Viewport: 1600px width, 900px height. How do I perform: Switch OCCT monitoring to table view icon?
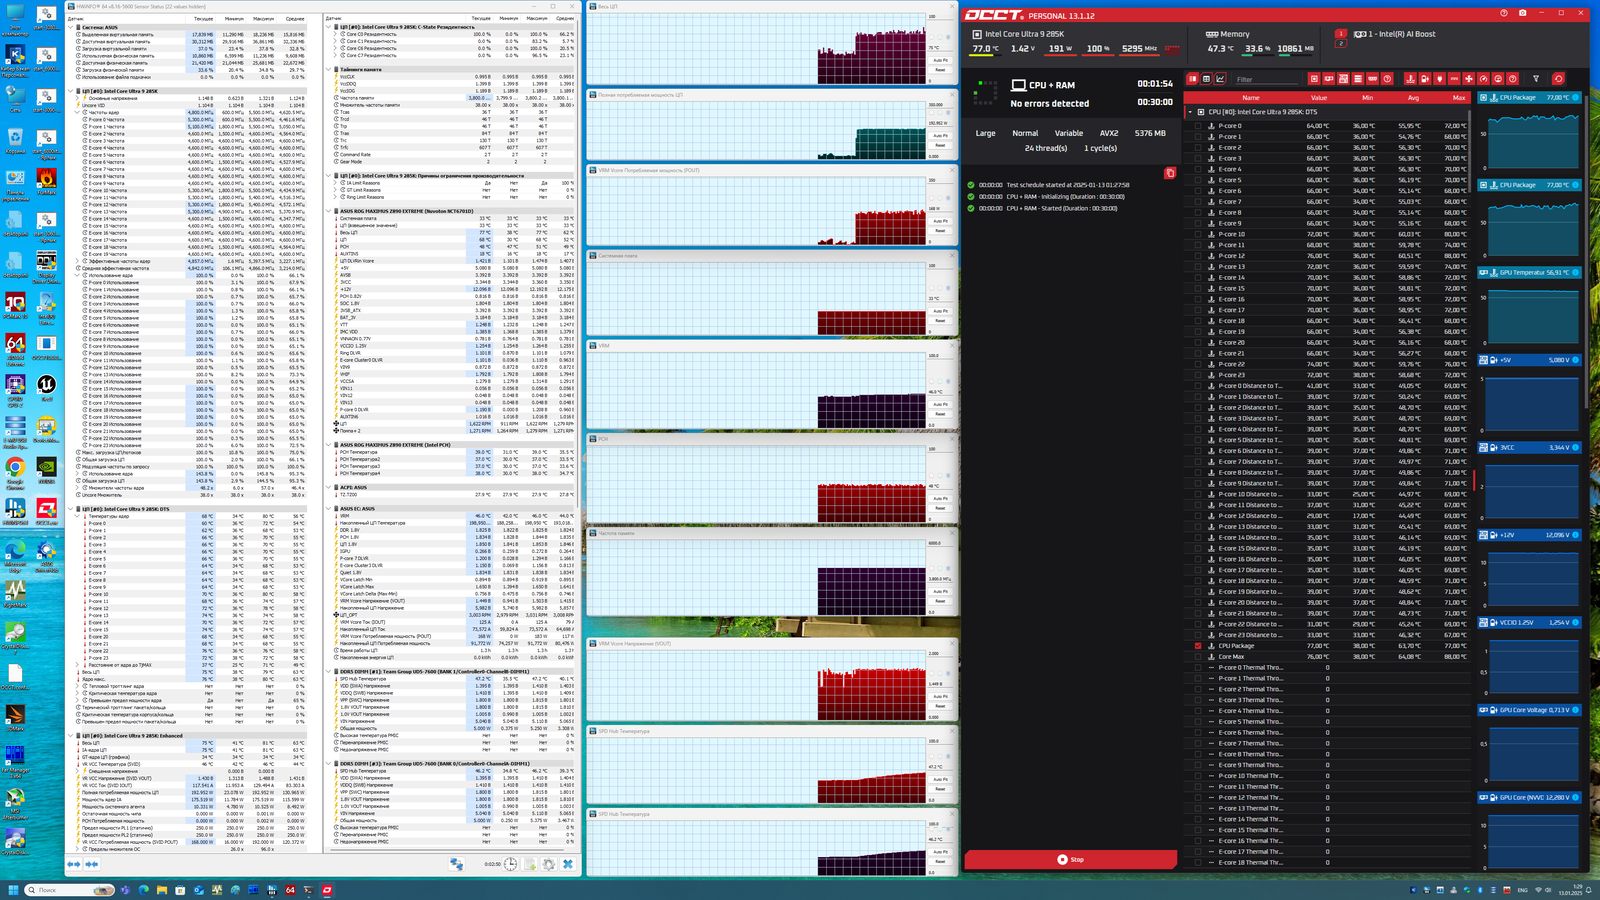coord(1206,79)
